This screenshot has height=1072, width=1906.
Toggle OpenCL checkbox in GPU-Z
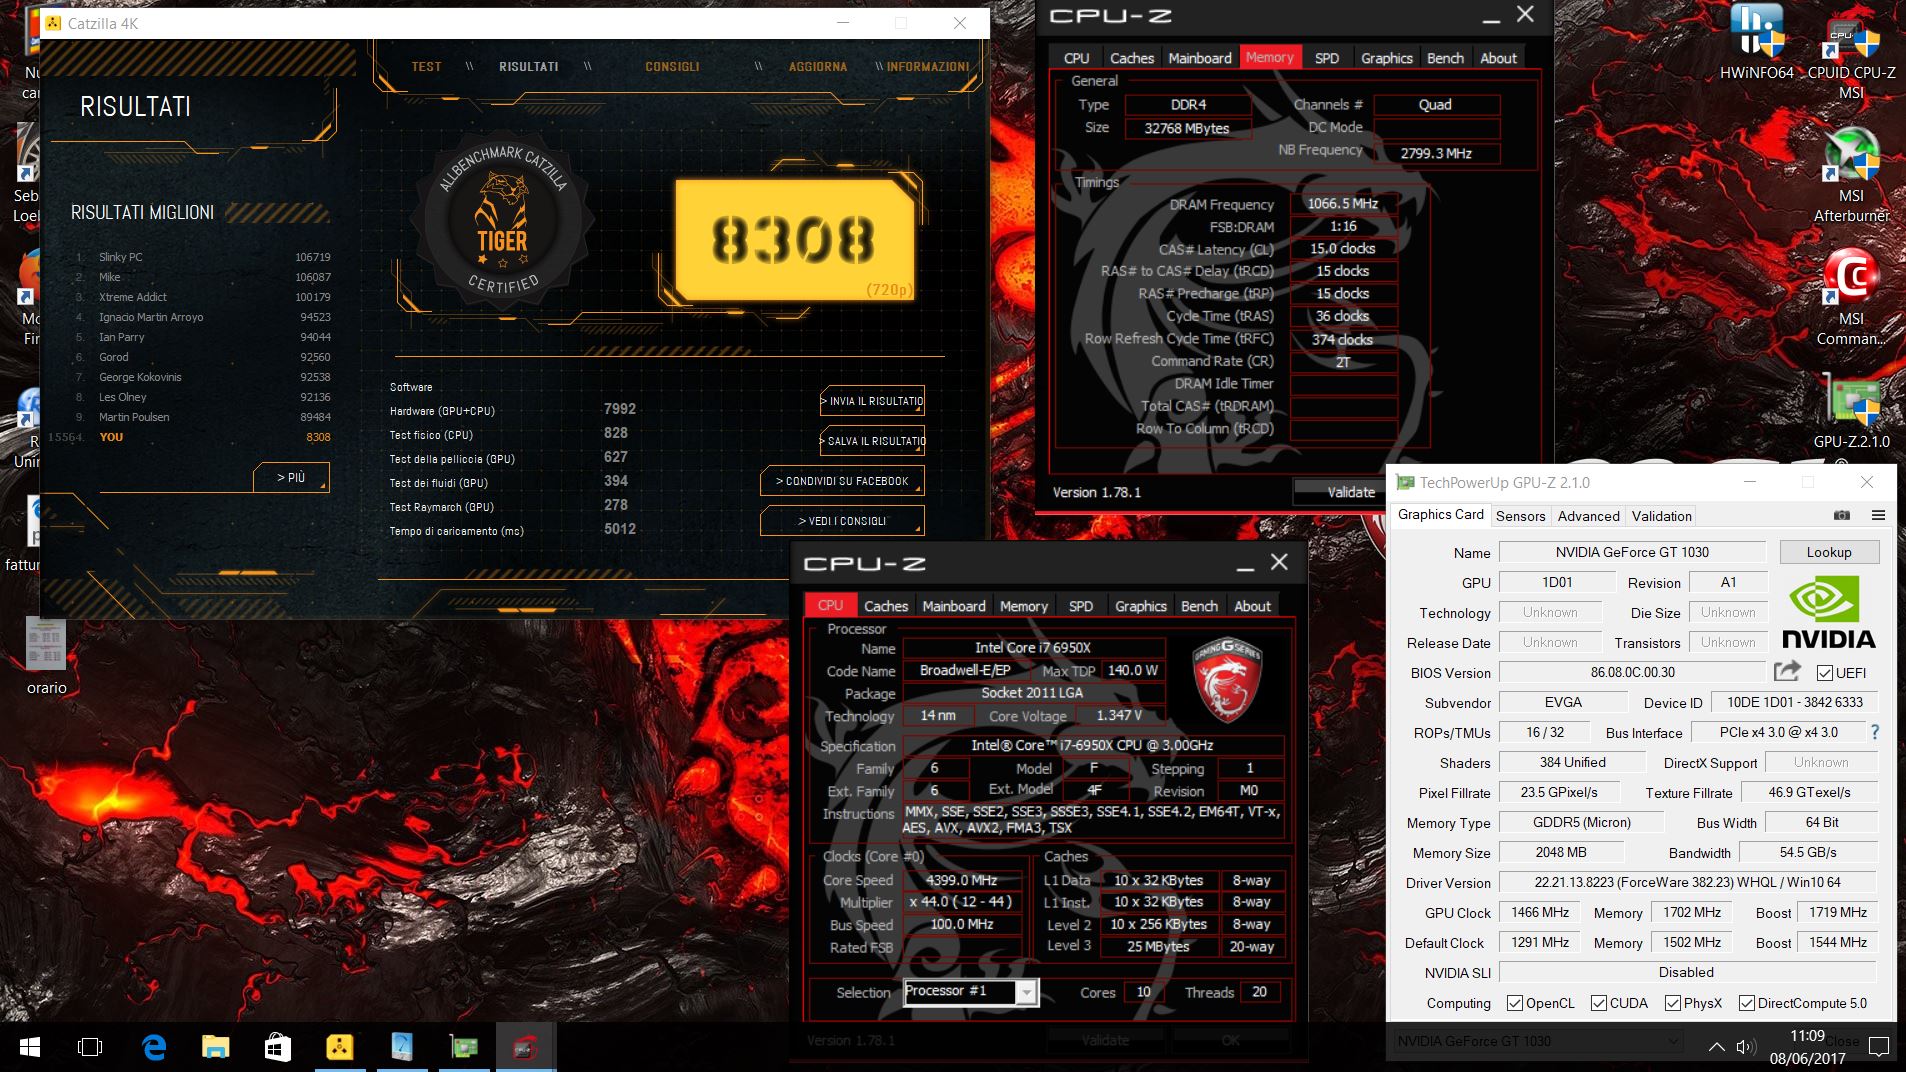tap(1515, 1003)
